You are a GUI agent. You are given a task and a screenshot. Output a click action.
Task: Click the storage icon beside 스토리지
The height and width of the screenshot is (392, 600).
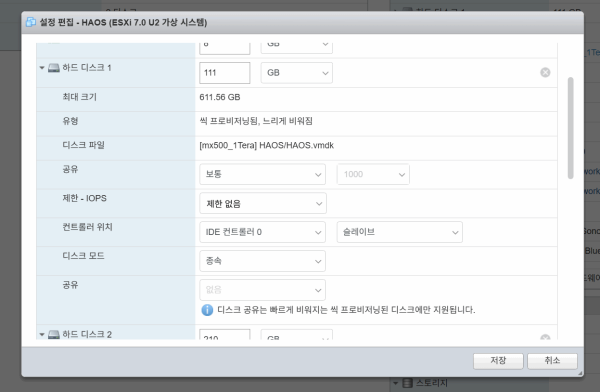coord(408,383)
